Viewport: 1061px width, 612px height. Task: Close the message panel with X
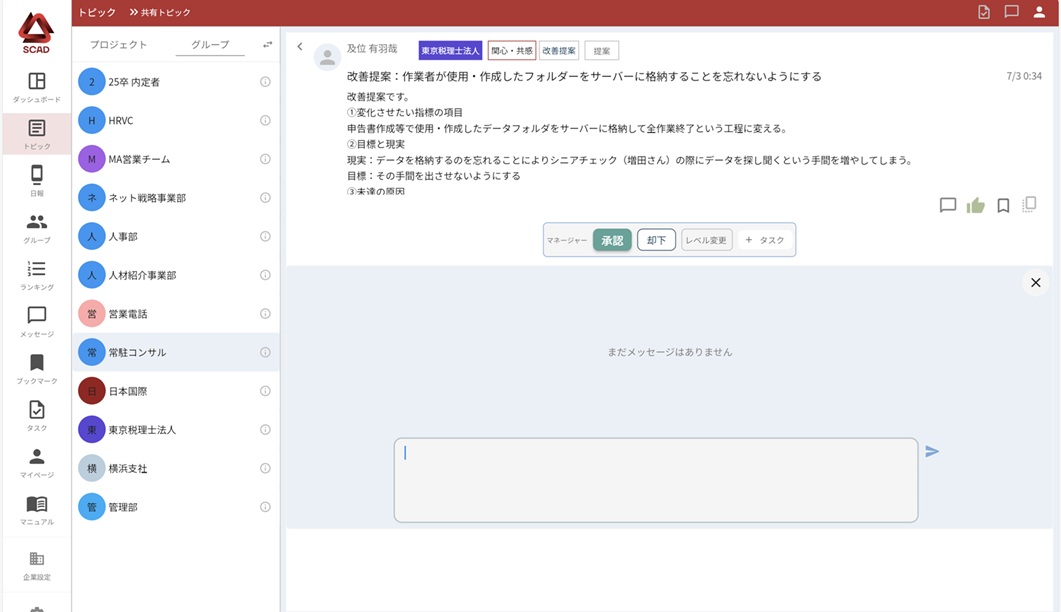point(1035,282)
